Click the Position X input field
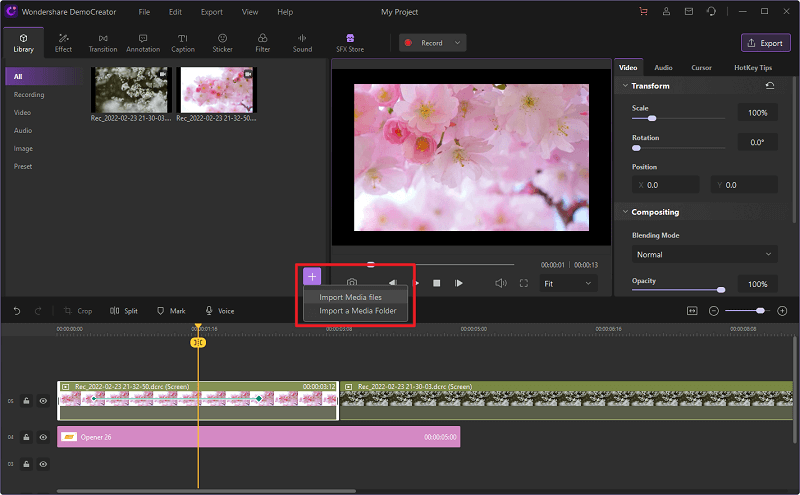The height and width of the screenshot is (495, 800). tap(665, 185)
